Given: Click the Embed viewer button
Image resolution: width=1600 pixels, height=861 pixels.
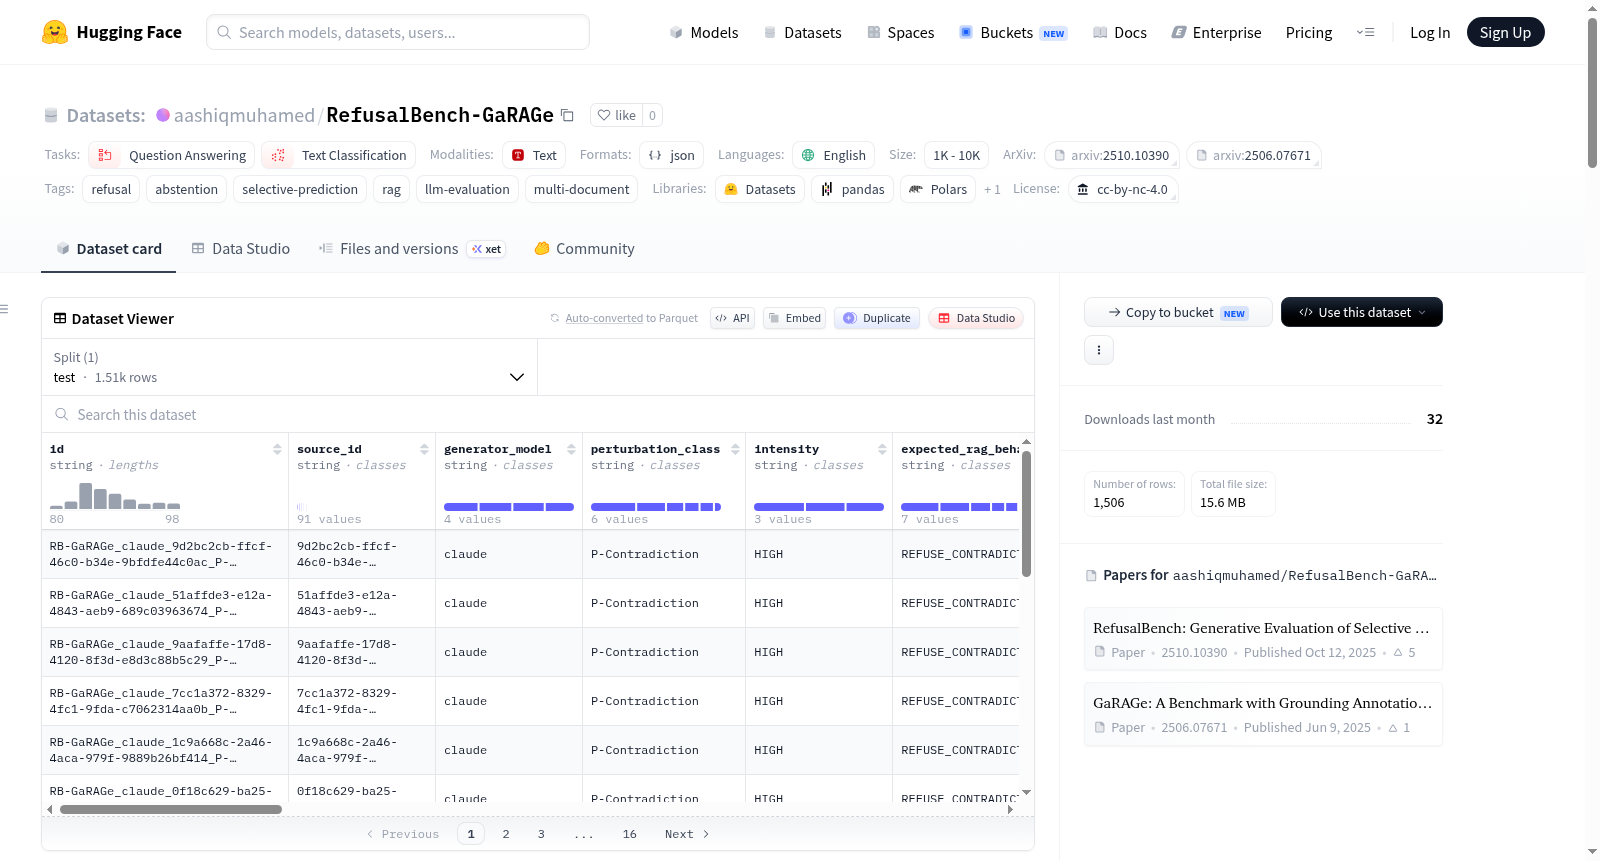Looking at the screenshot, I should 794,318.
